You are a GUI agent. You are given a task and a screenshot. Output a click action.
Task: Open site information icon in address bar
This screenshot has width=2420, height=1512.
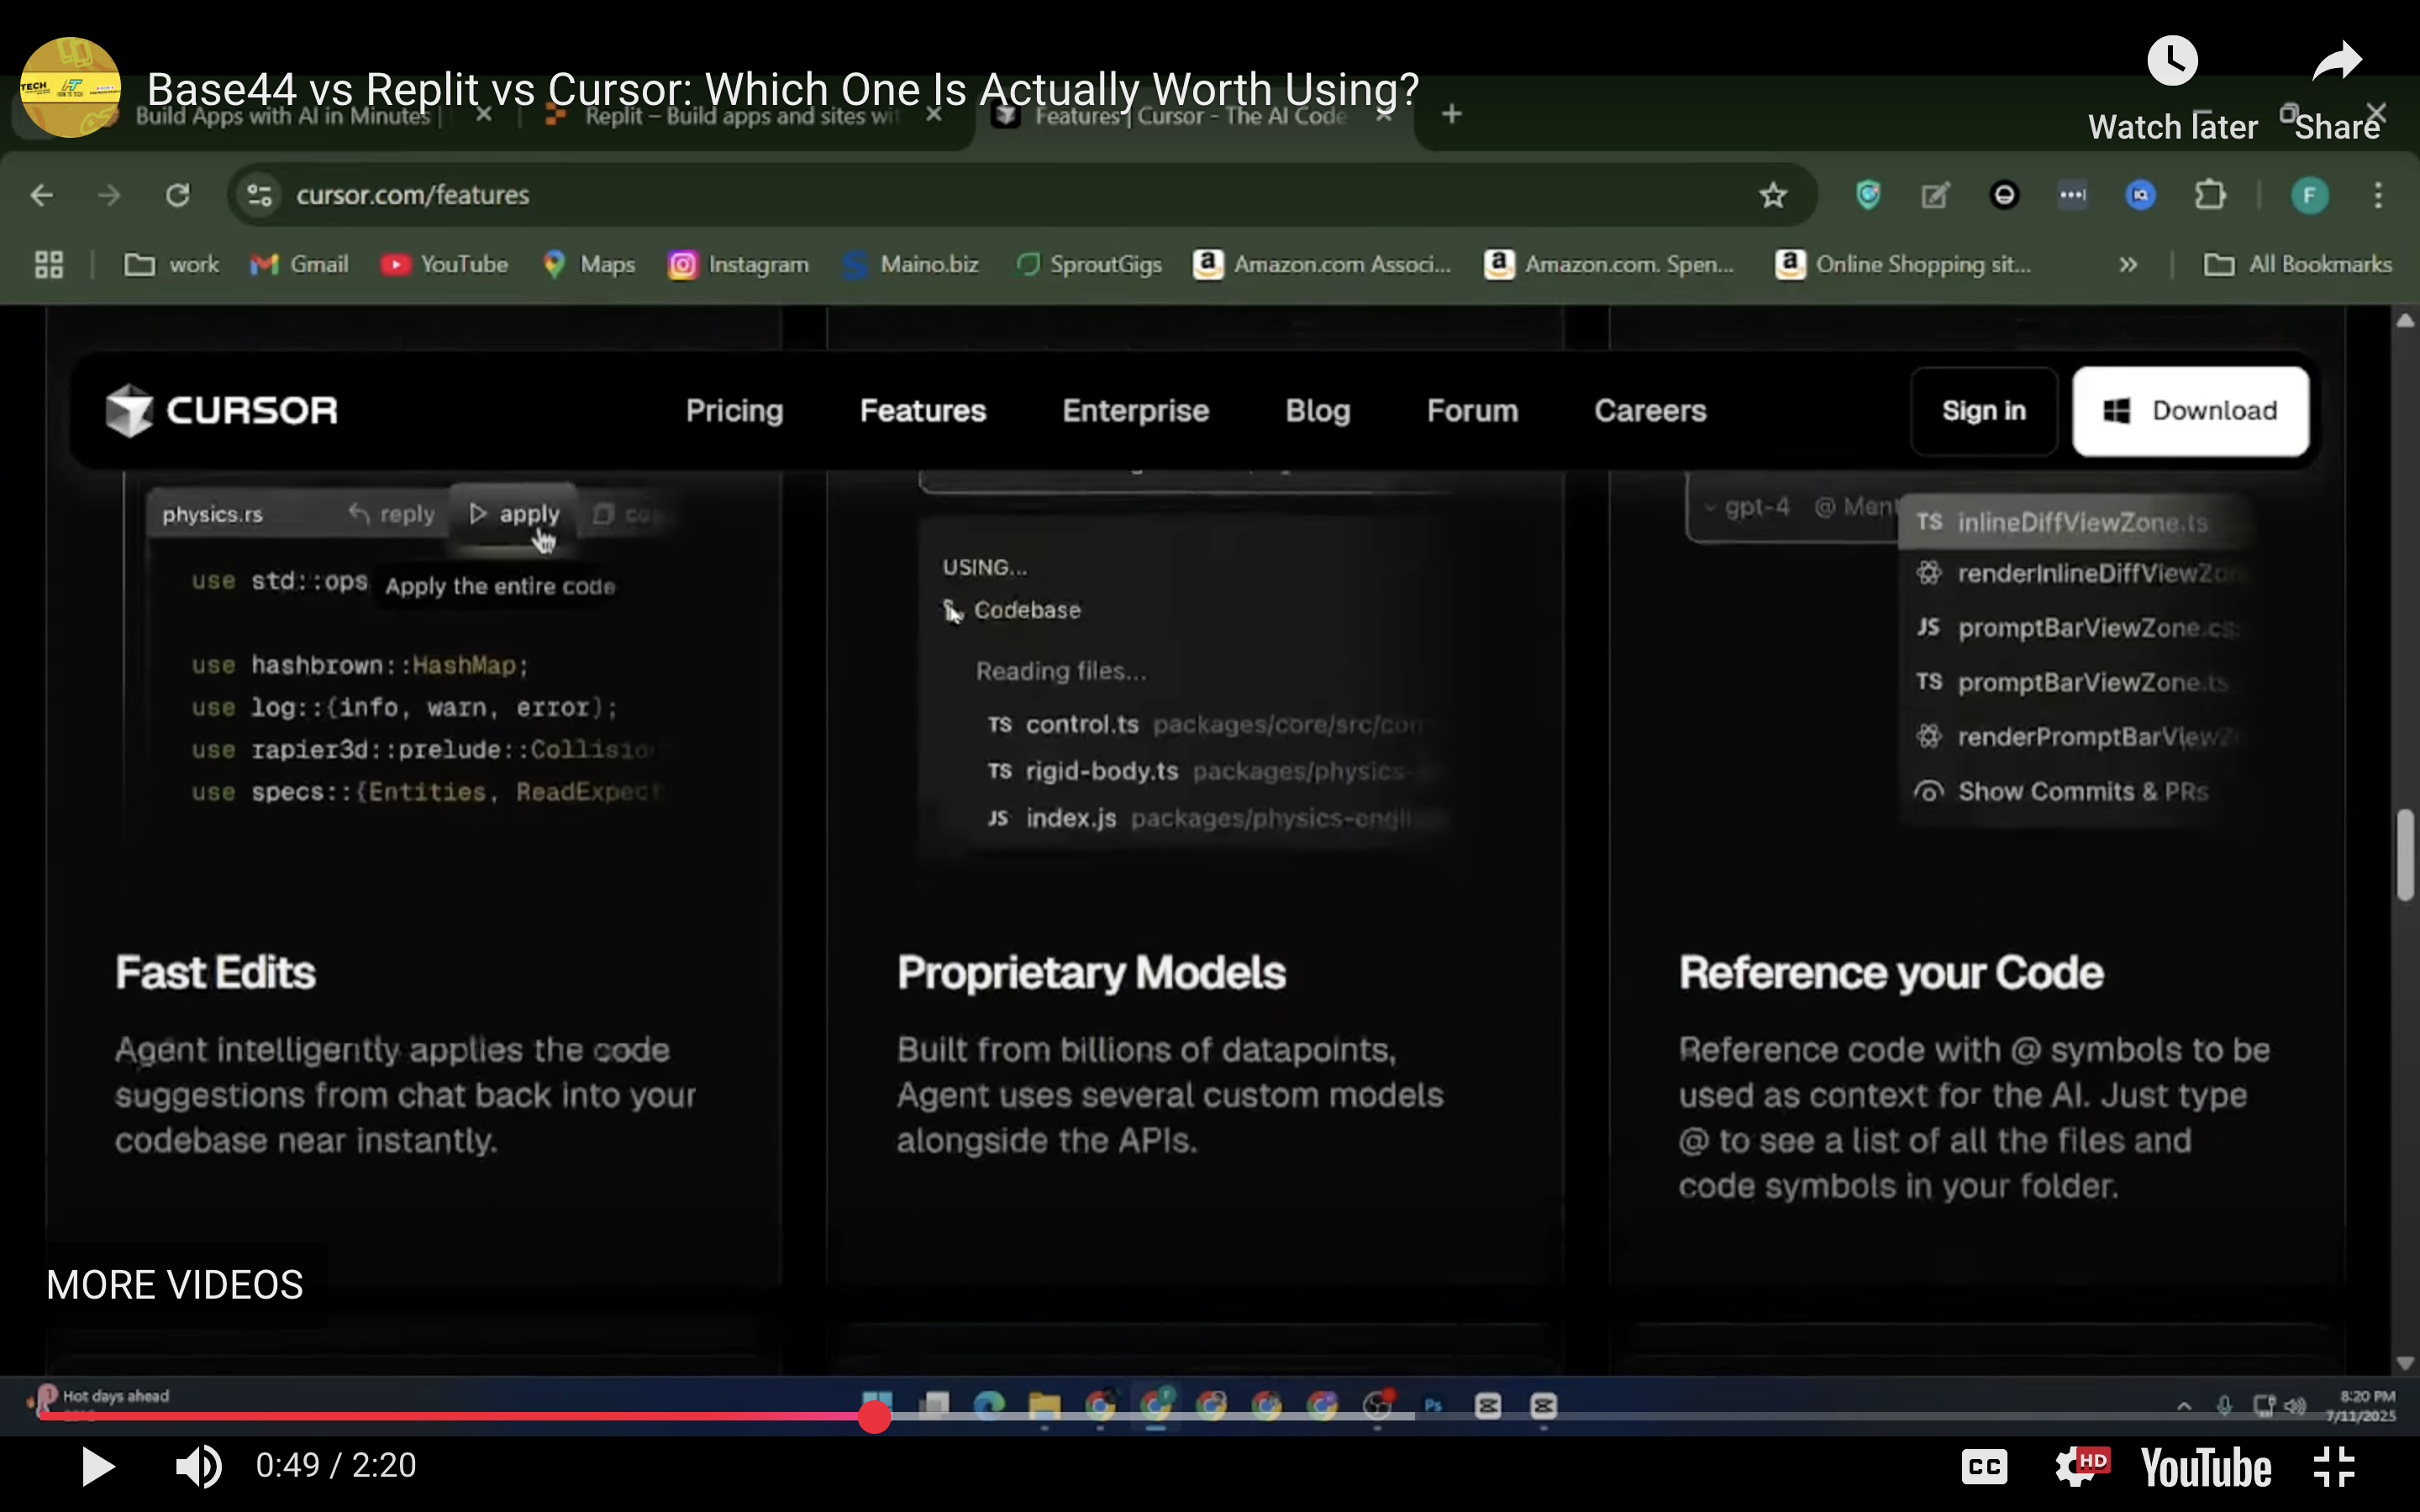(x=260, y=195)
